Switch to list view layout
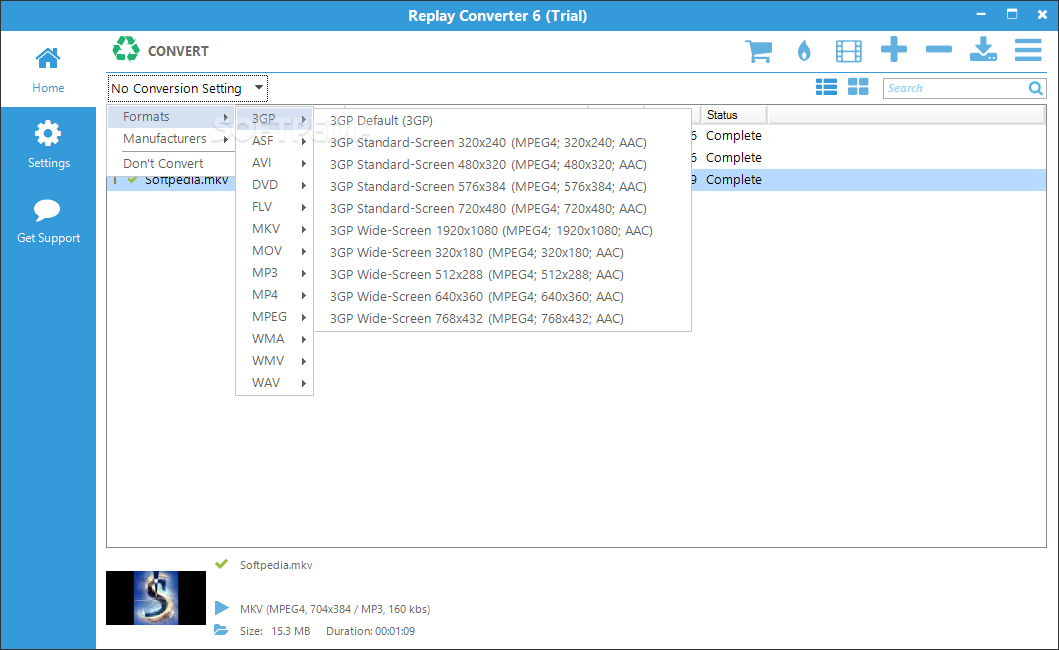 (x=826, y=87)
